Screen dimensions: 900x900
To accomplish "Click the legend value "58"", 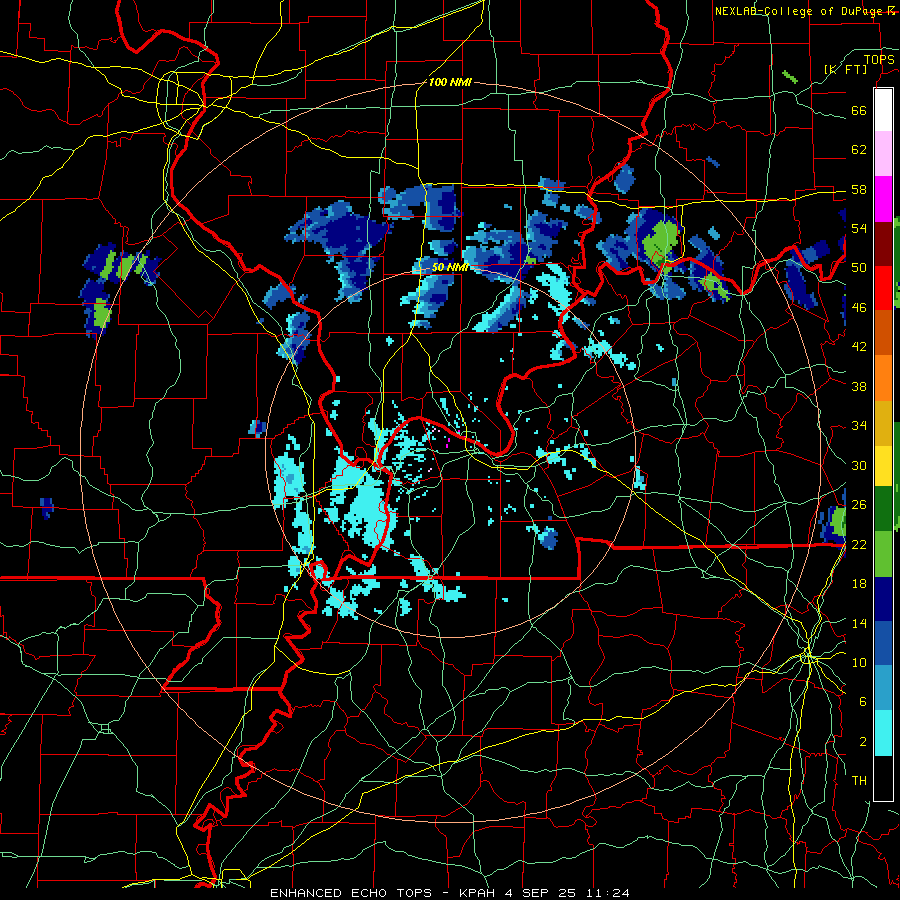I will [859, 189].
